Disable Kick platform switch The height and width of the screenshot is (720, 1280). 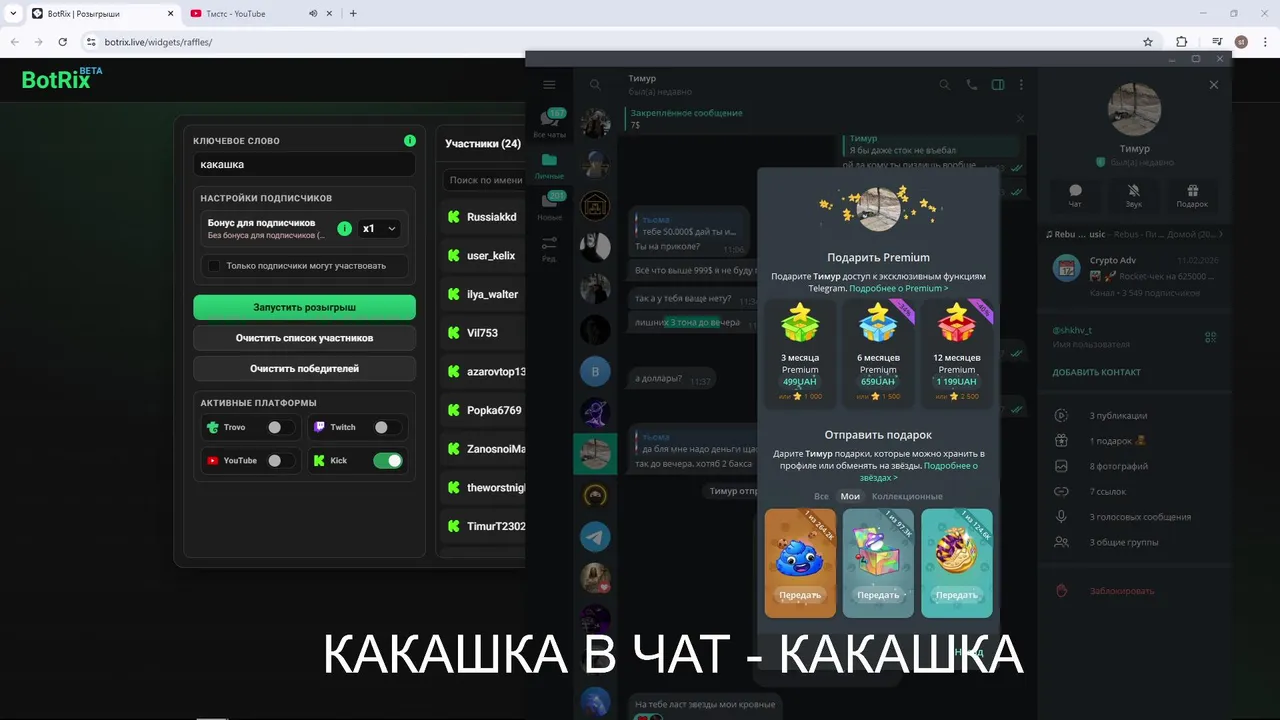[x=388, y=461]
